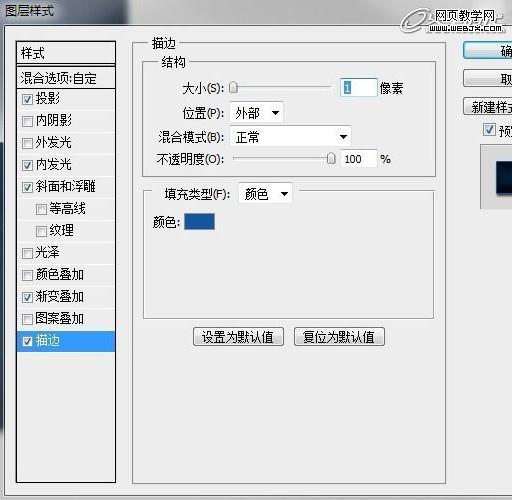Toggle the 渐变叠加 gradient overlay checkbox
The height and width of the screenshot is (500, 512).
tap(27, 297)
